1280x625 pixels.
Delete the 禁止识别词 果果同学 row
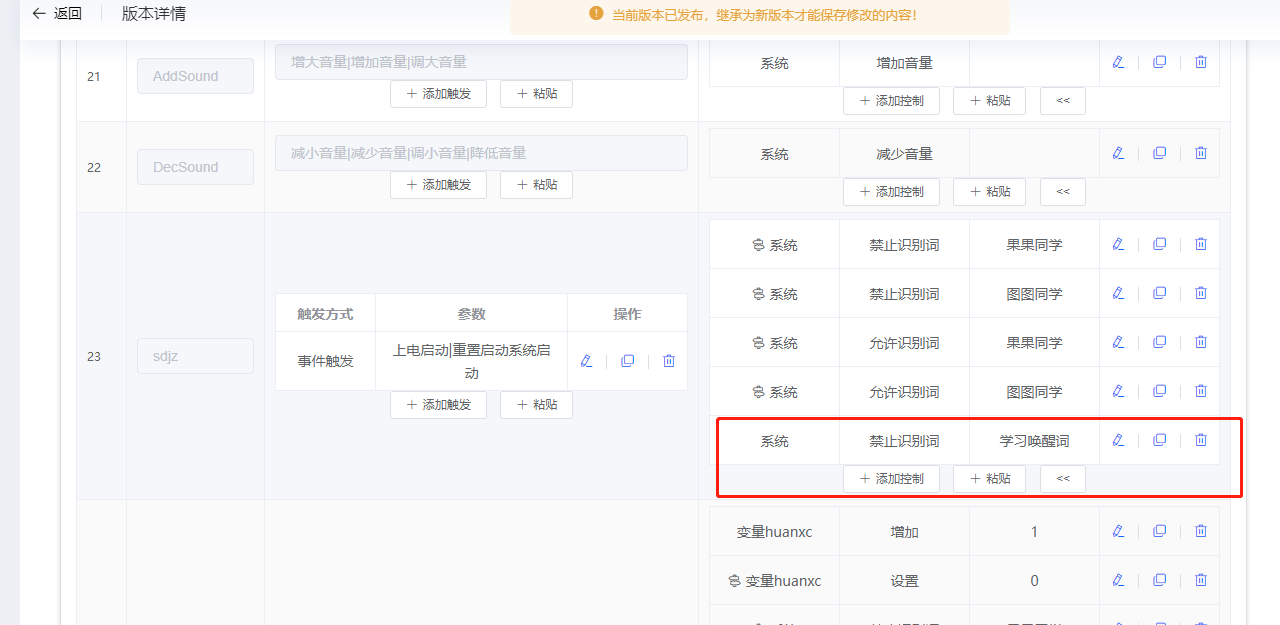[x=1200, y=243]
